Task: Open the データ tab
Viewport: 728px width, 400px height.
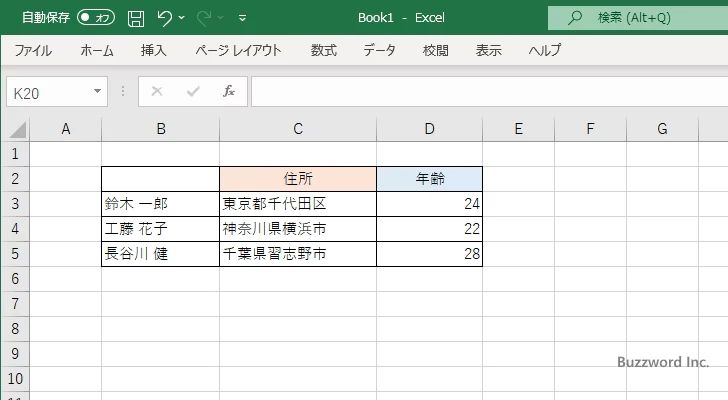Action: coord(379,50)
